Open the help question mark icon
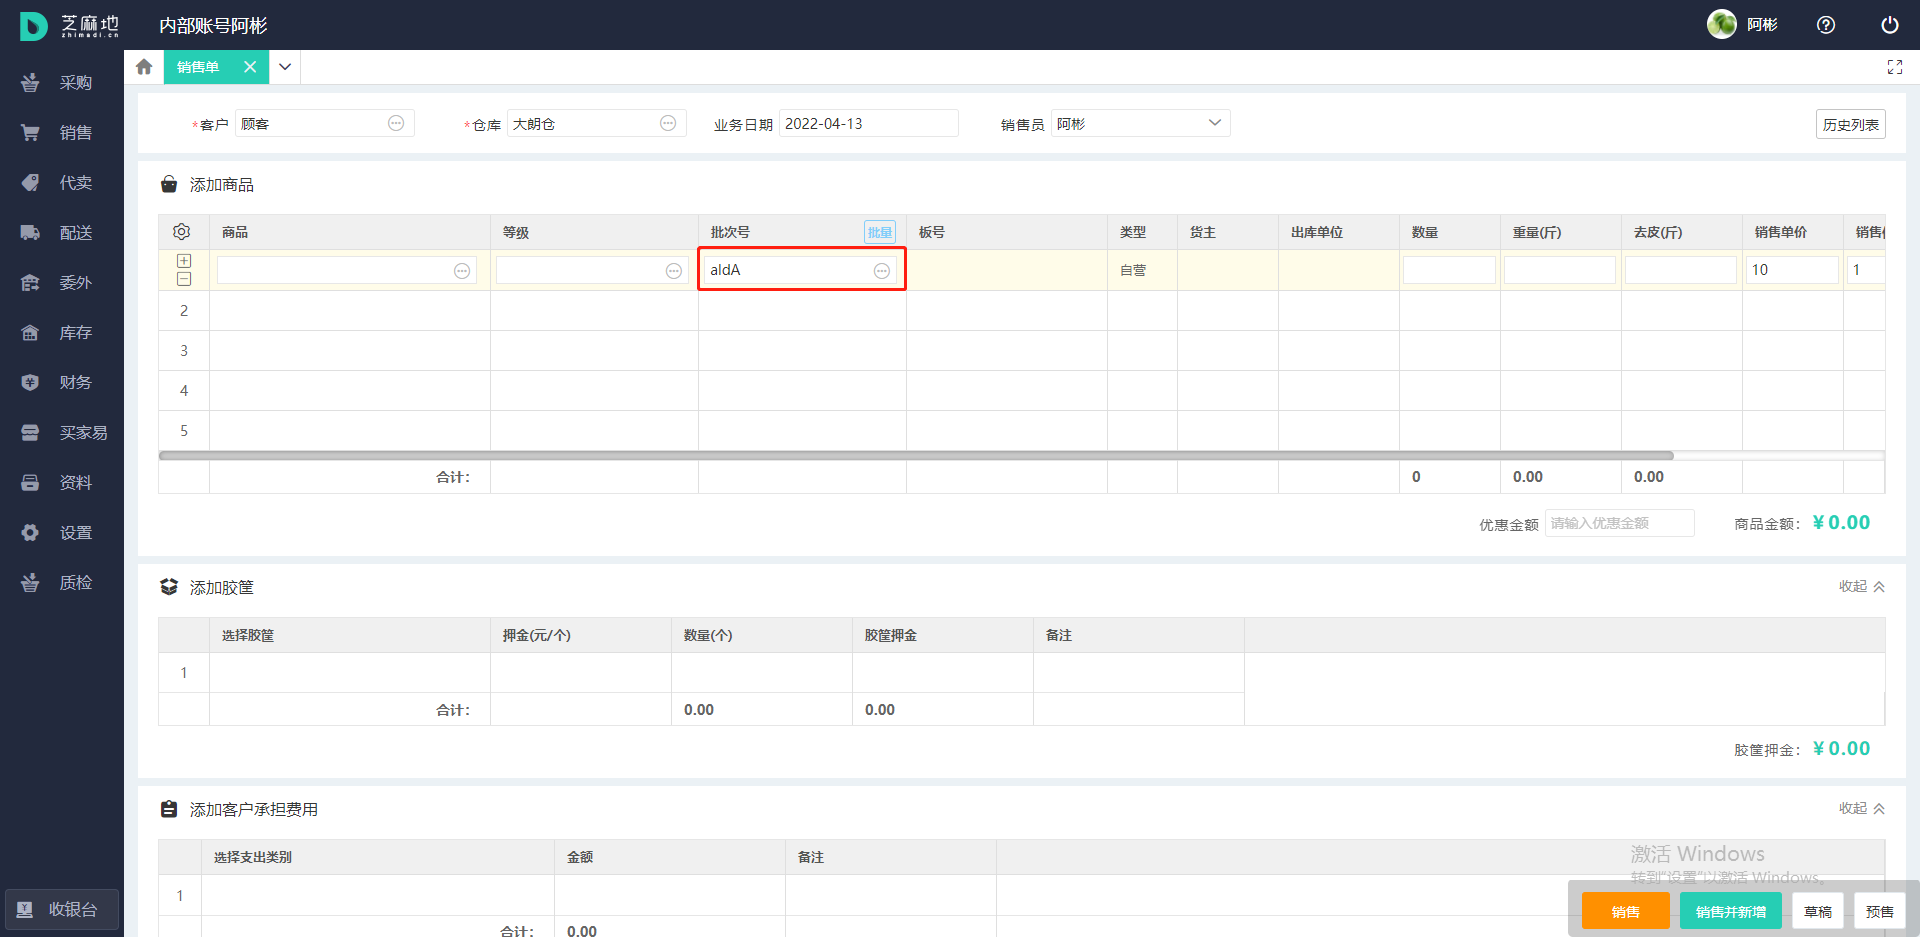 [1826, 25]
